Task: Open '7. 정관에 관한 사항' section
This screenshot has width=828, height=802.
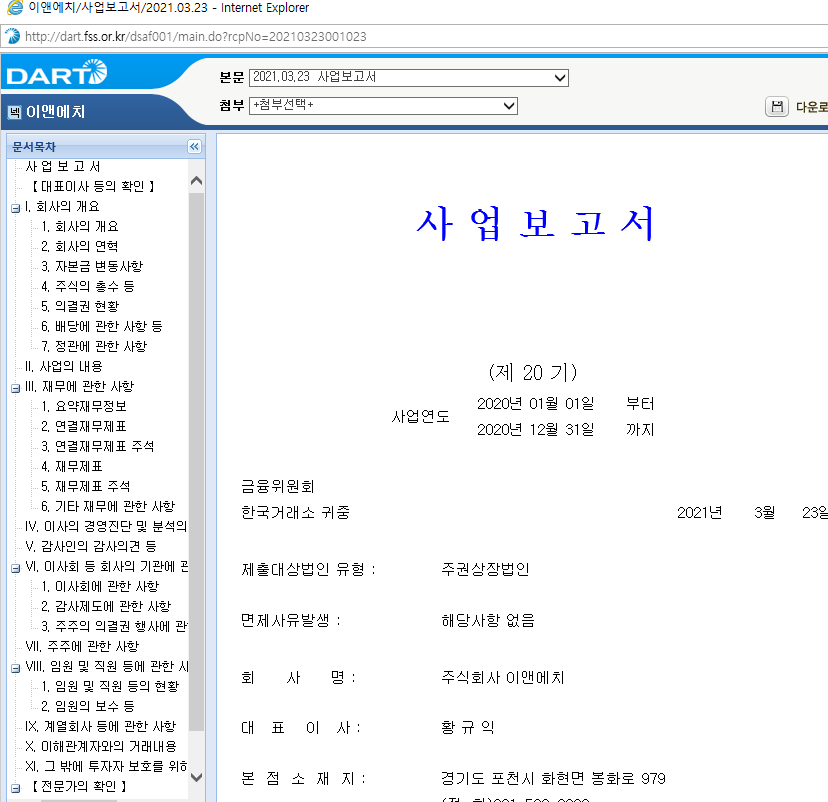Action: tap(95, 347)
